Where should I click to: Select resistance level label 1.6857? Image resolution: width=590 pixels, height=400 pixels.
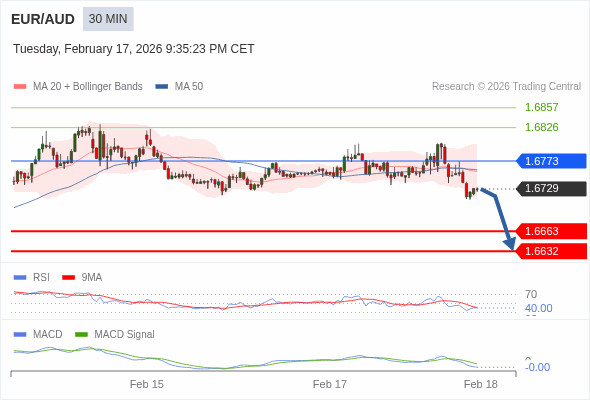[x=541, y=107]
